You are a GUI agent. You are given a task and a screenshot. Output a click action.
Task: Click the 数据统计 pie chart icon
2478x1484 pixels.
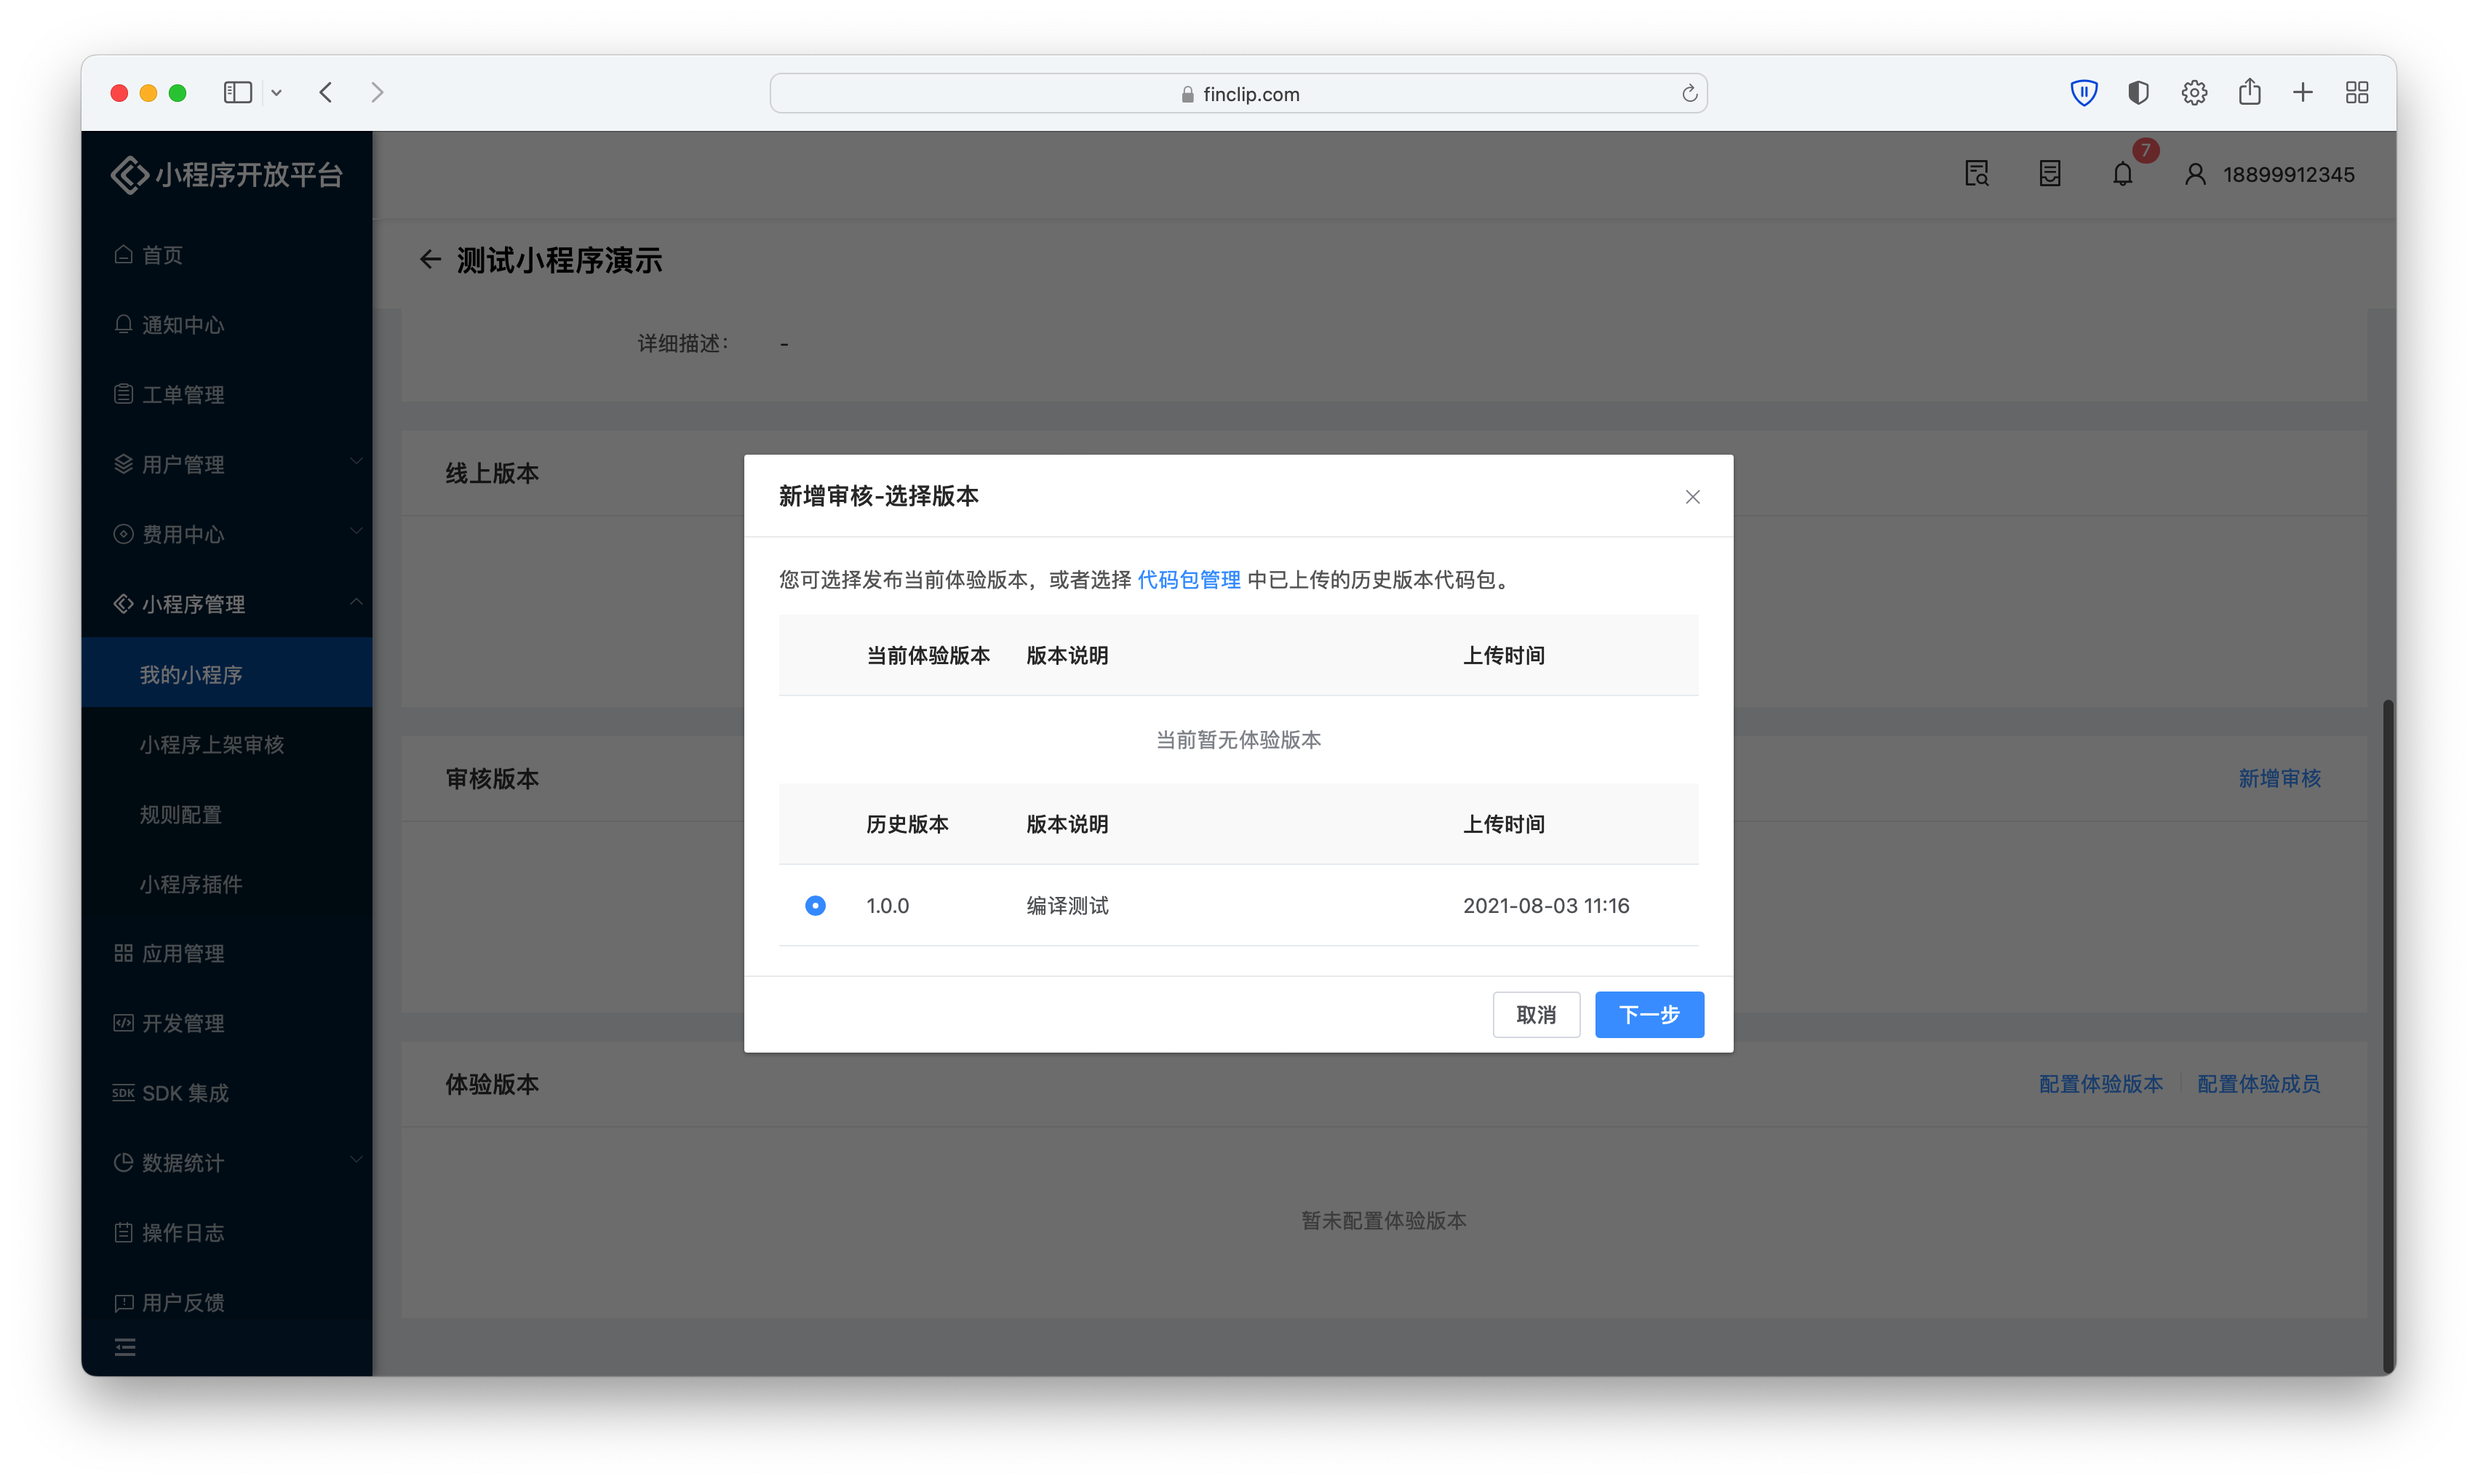(123, 1162)
